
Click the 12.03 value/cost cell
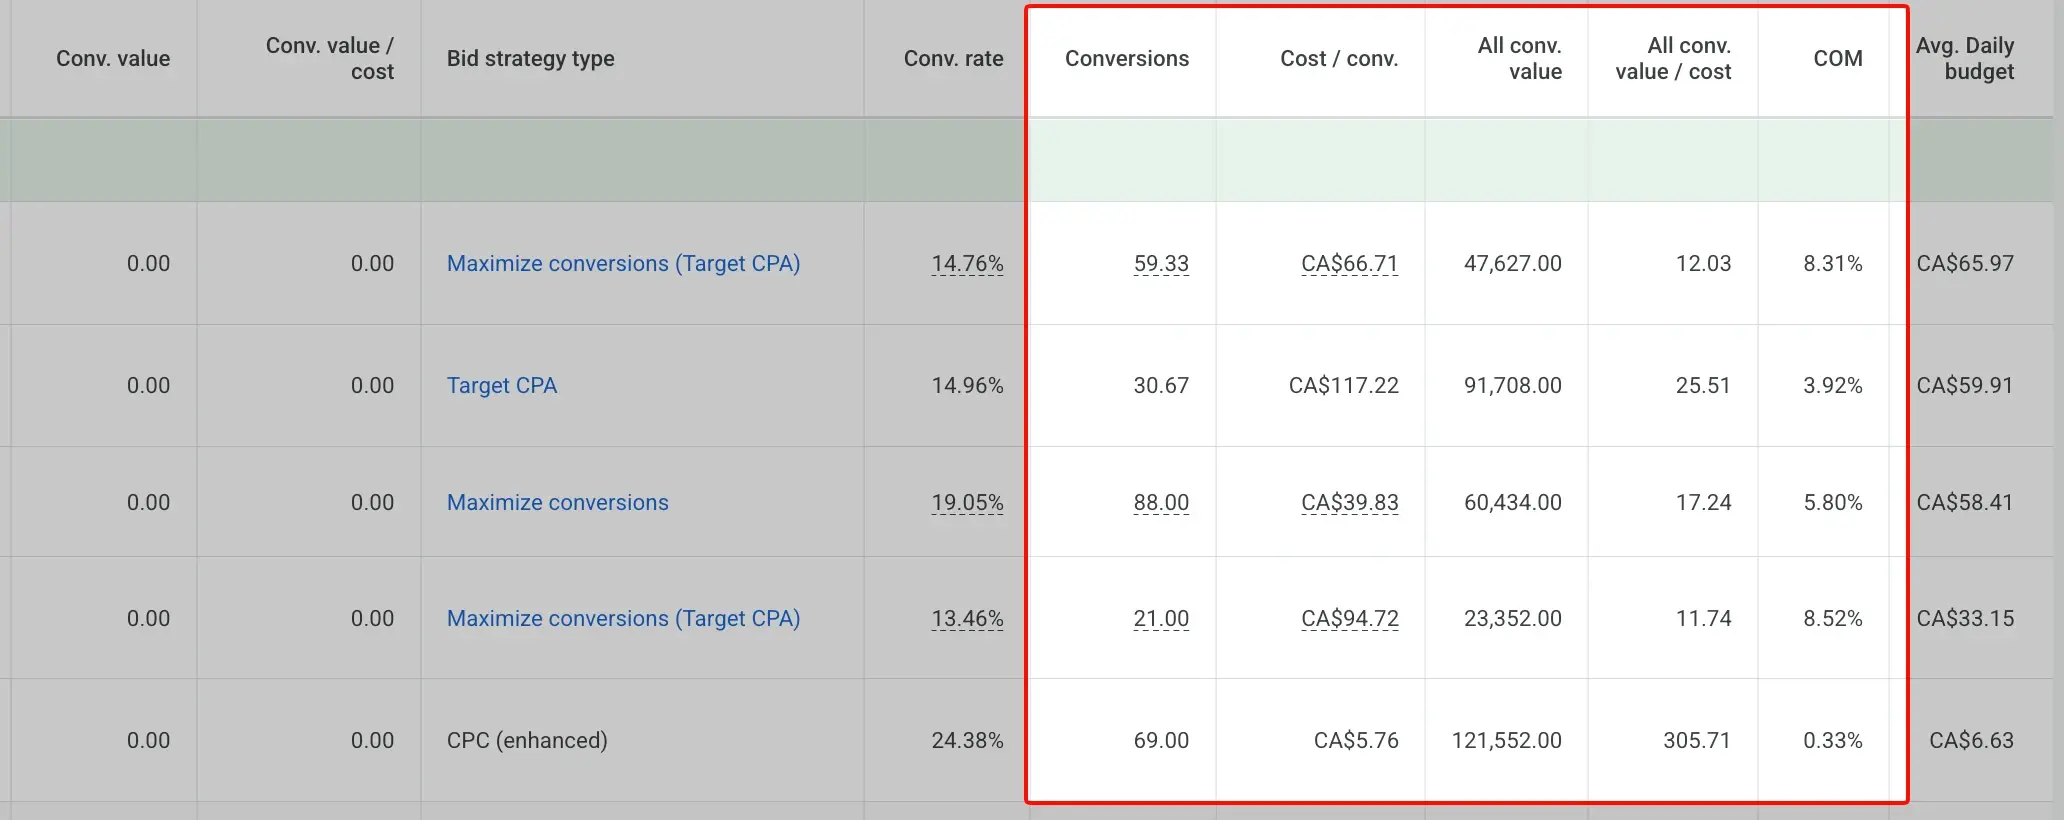click(1704, 263)
